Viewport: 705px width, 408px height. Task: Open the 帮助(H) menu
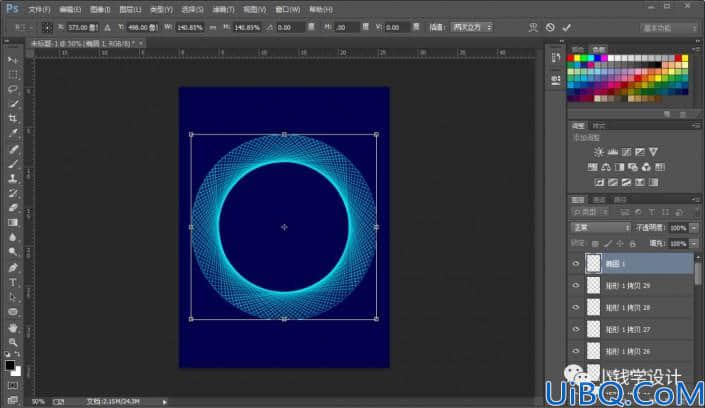(x=321, y=9)
